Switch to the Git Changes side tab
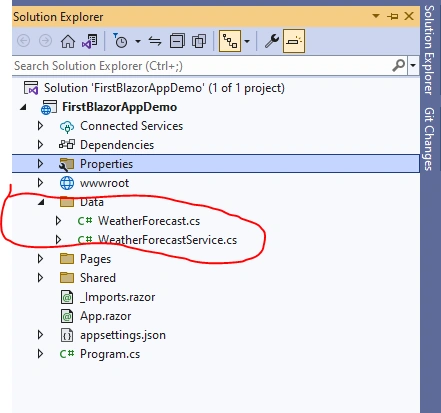Viewport: 441px width, 413px height. (429, 139)
